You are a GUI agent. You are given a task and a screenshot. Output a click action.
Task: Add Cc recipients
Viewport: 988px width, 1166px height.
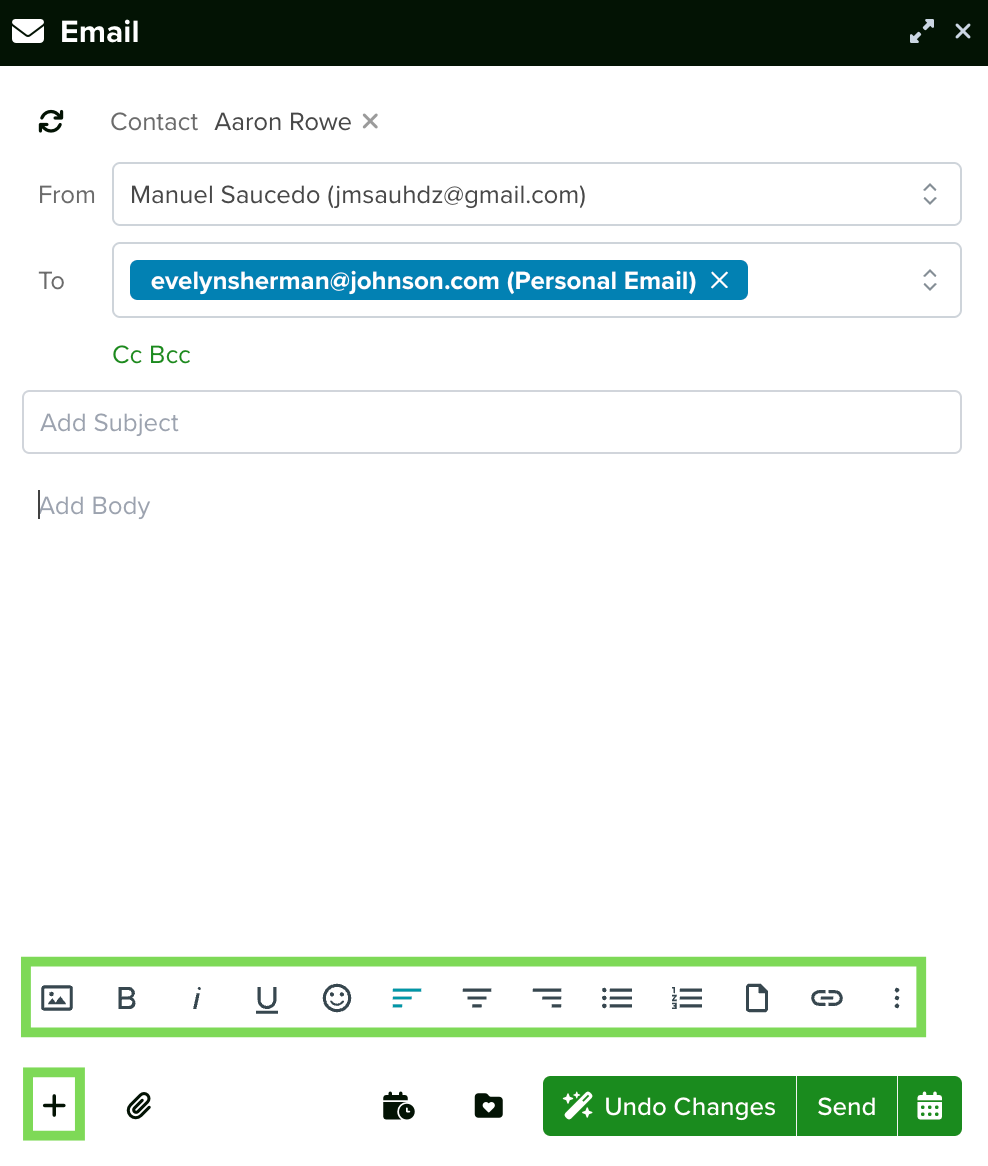click(127, 355)
